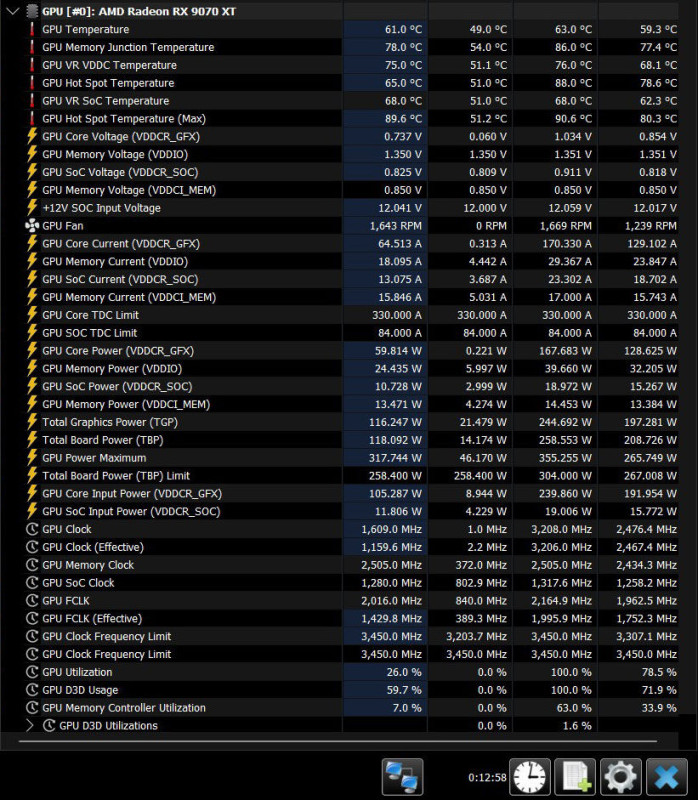Click the 355.255 W maximum GPU power value

(565, 458)
